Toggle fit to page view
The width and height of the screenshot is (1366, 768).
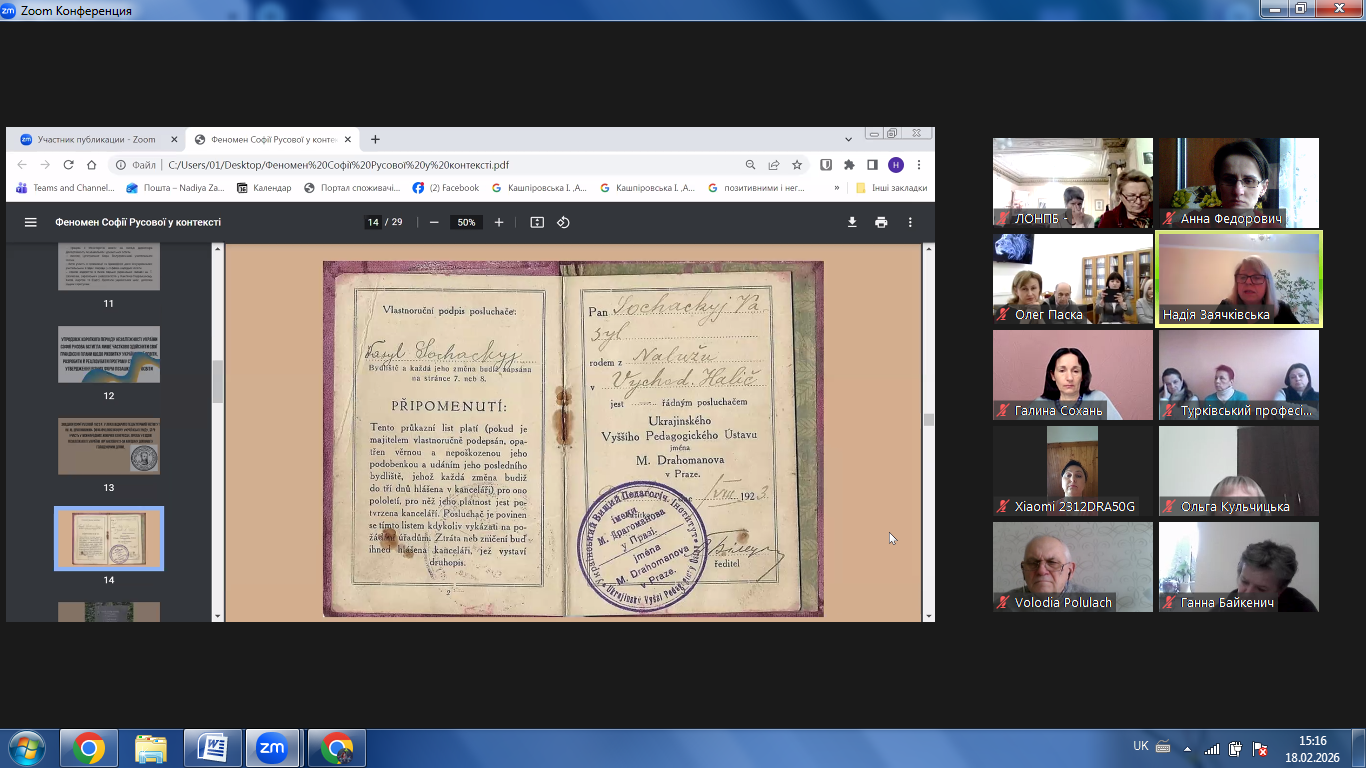point(537,222)
